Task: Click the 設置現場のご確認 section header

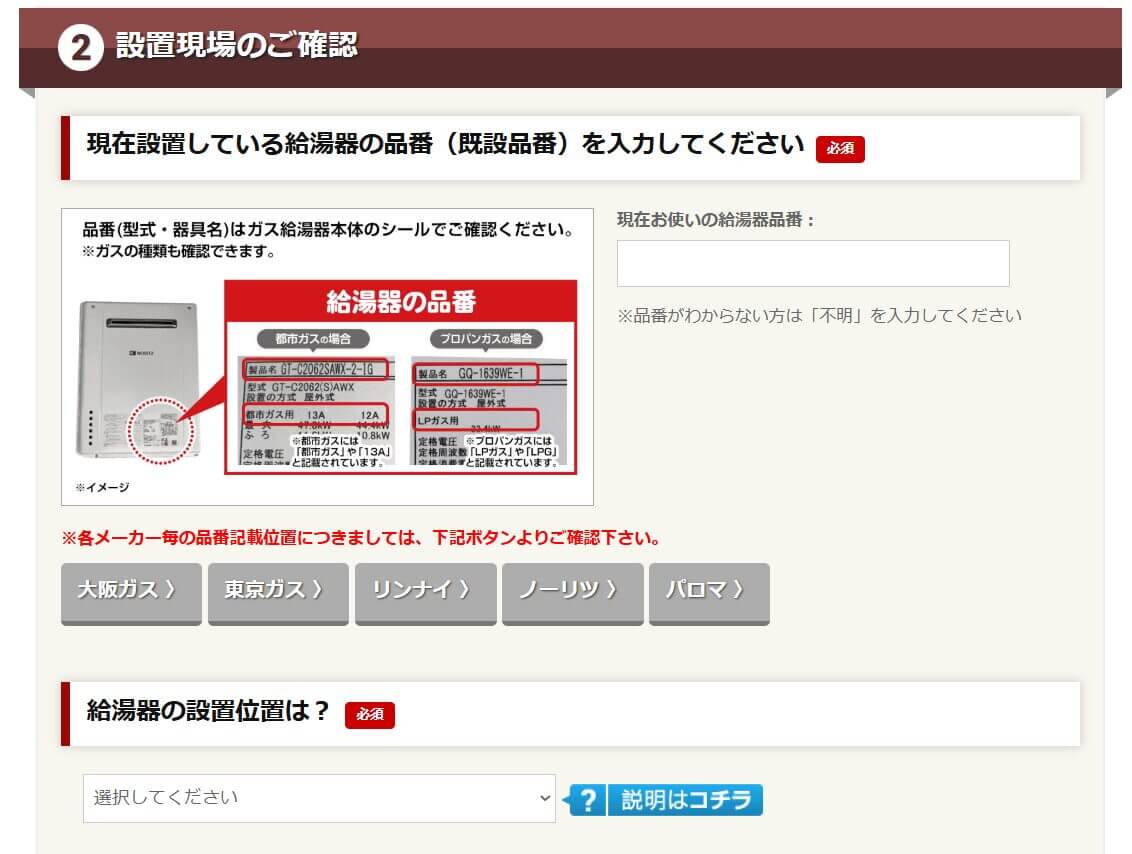Action: [236, 46]
